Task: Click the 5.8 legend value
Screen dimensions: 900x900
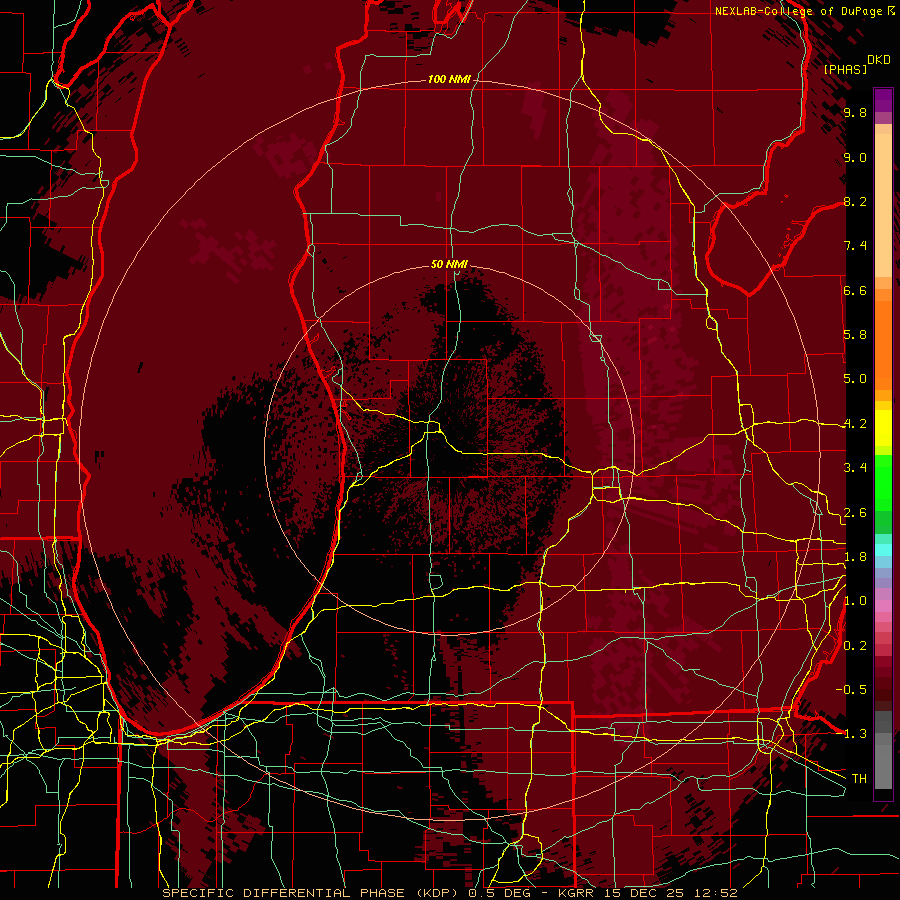Action: pos(855,335)
